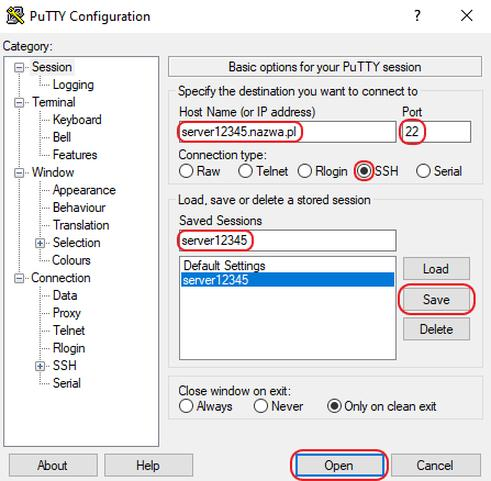Screen dimensions: 491x481
Task: Set close window on exit to Never
Action: point(260,406)
